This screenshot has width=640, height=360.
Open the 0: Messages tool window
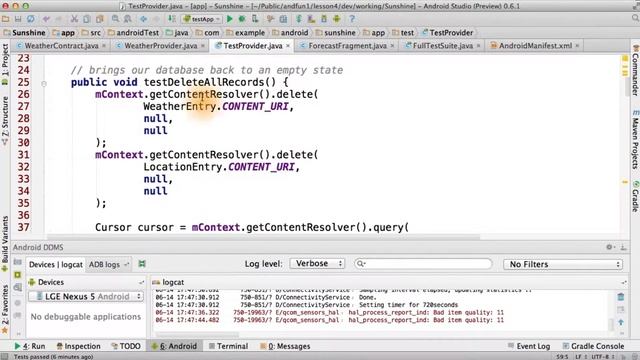coord(285,346)
